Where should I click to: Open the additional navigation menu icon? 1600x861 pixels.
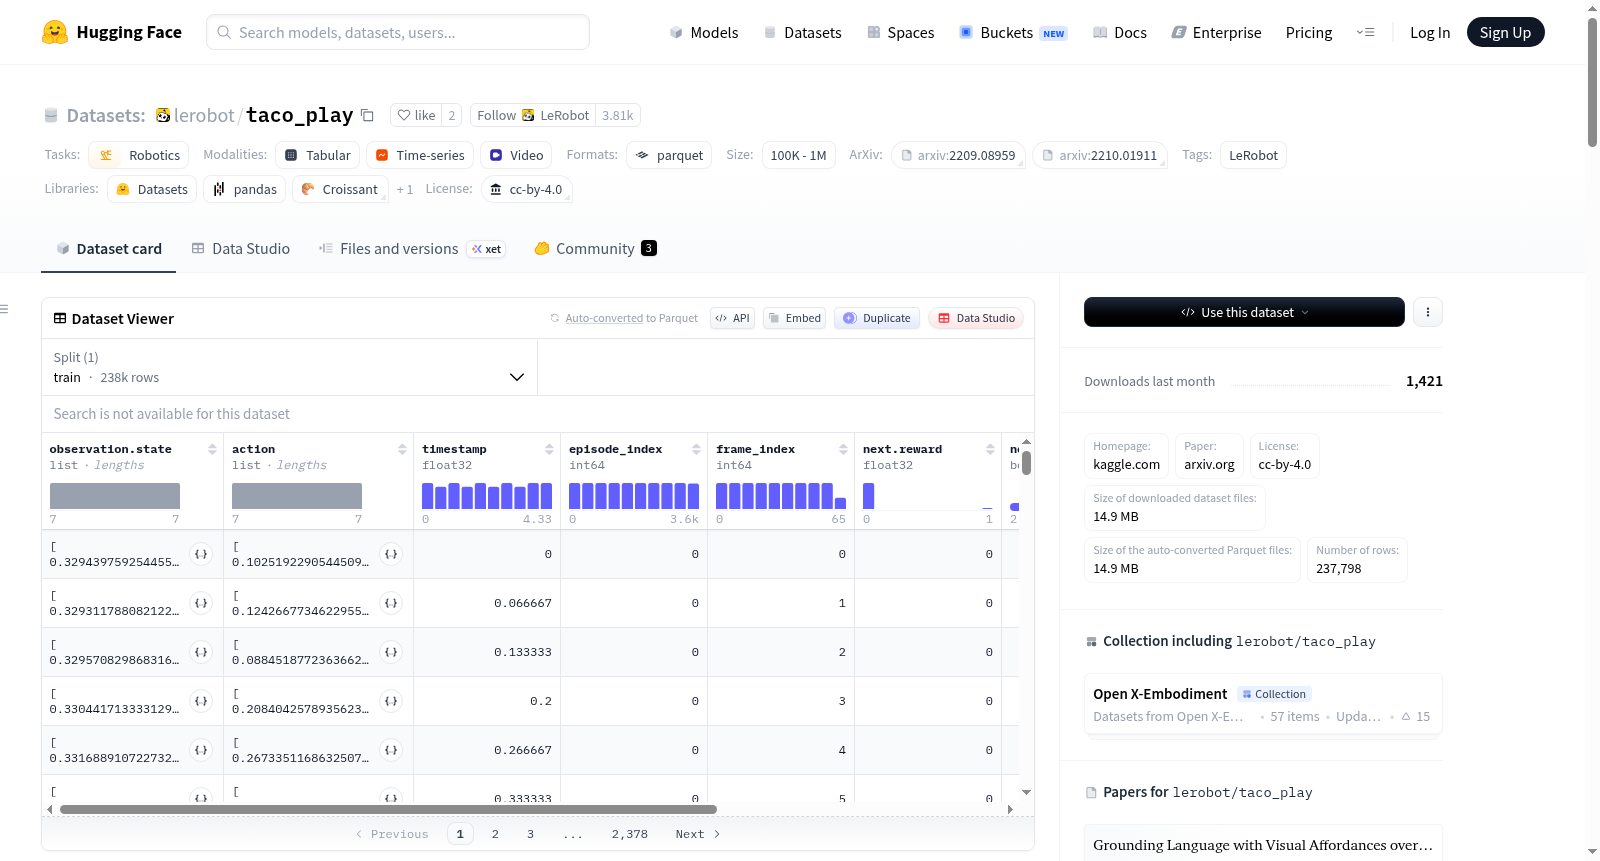(1365, 32)
